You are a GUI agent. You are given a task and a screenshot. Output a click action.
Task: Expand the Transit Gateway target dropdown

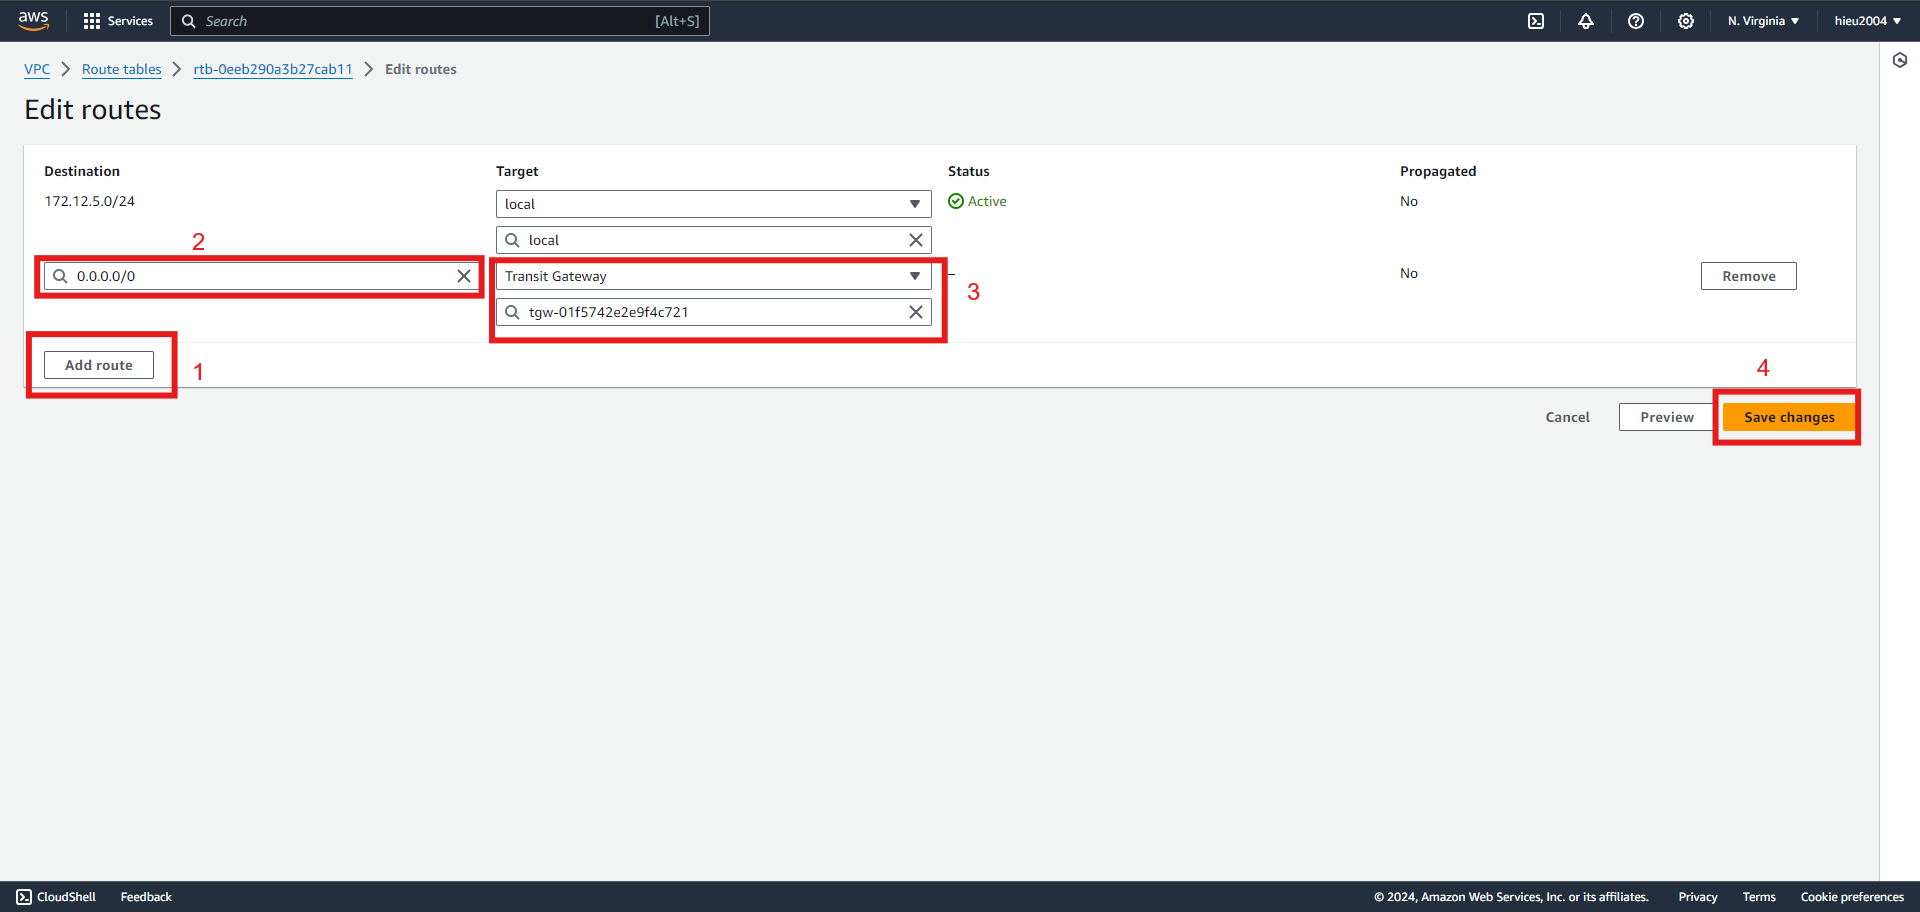[714, 276]
